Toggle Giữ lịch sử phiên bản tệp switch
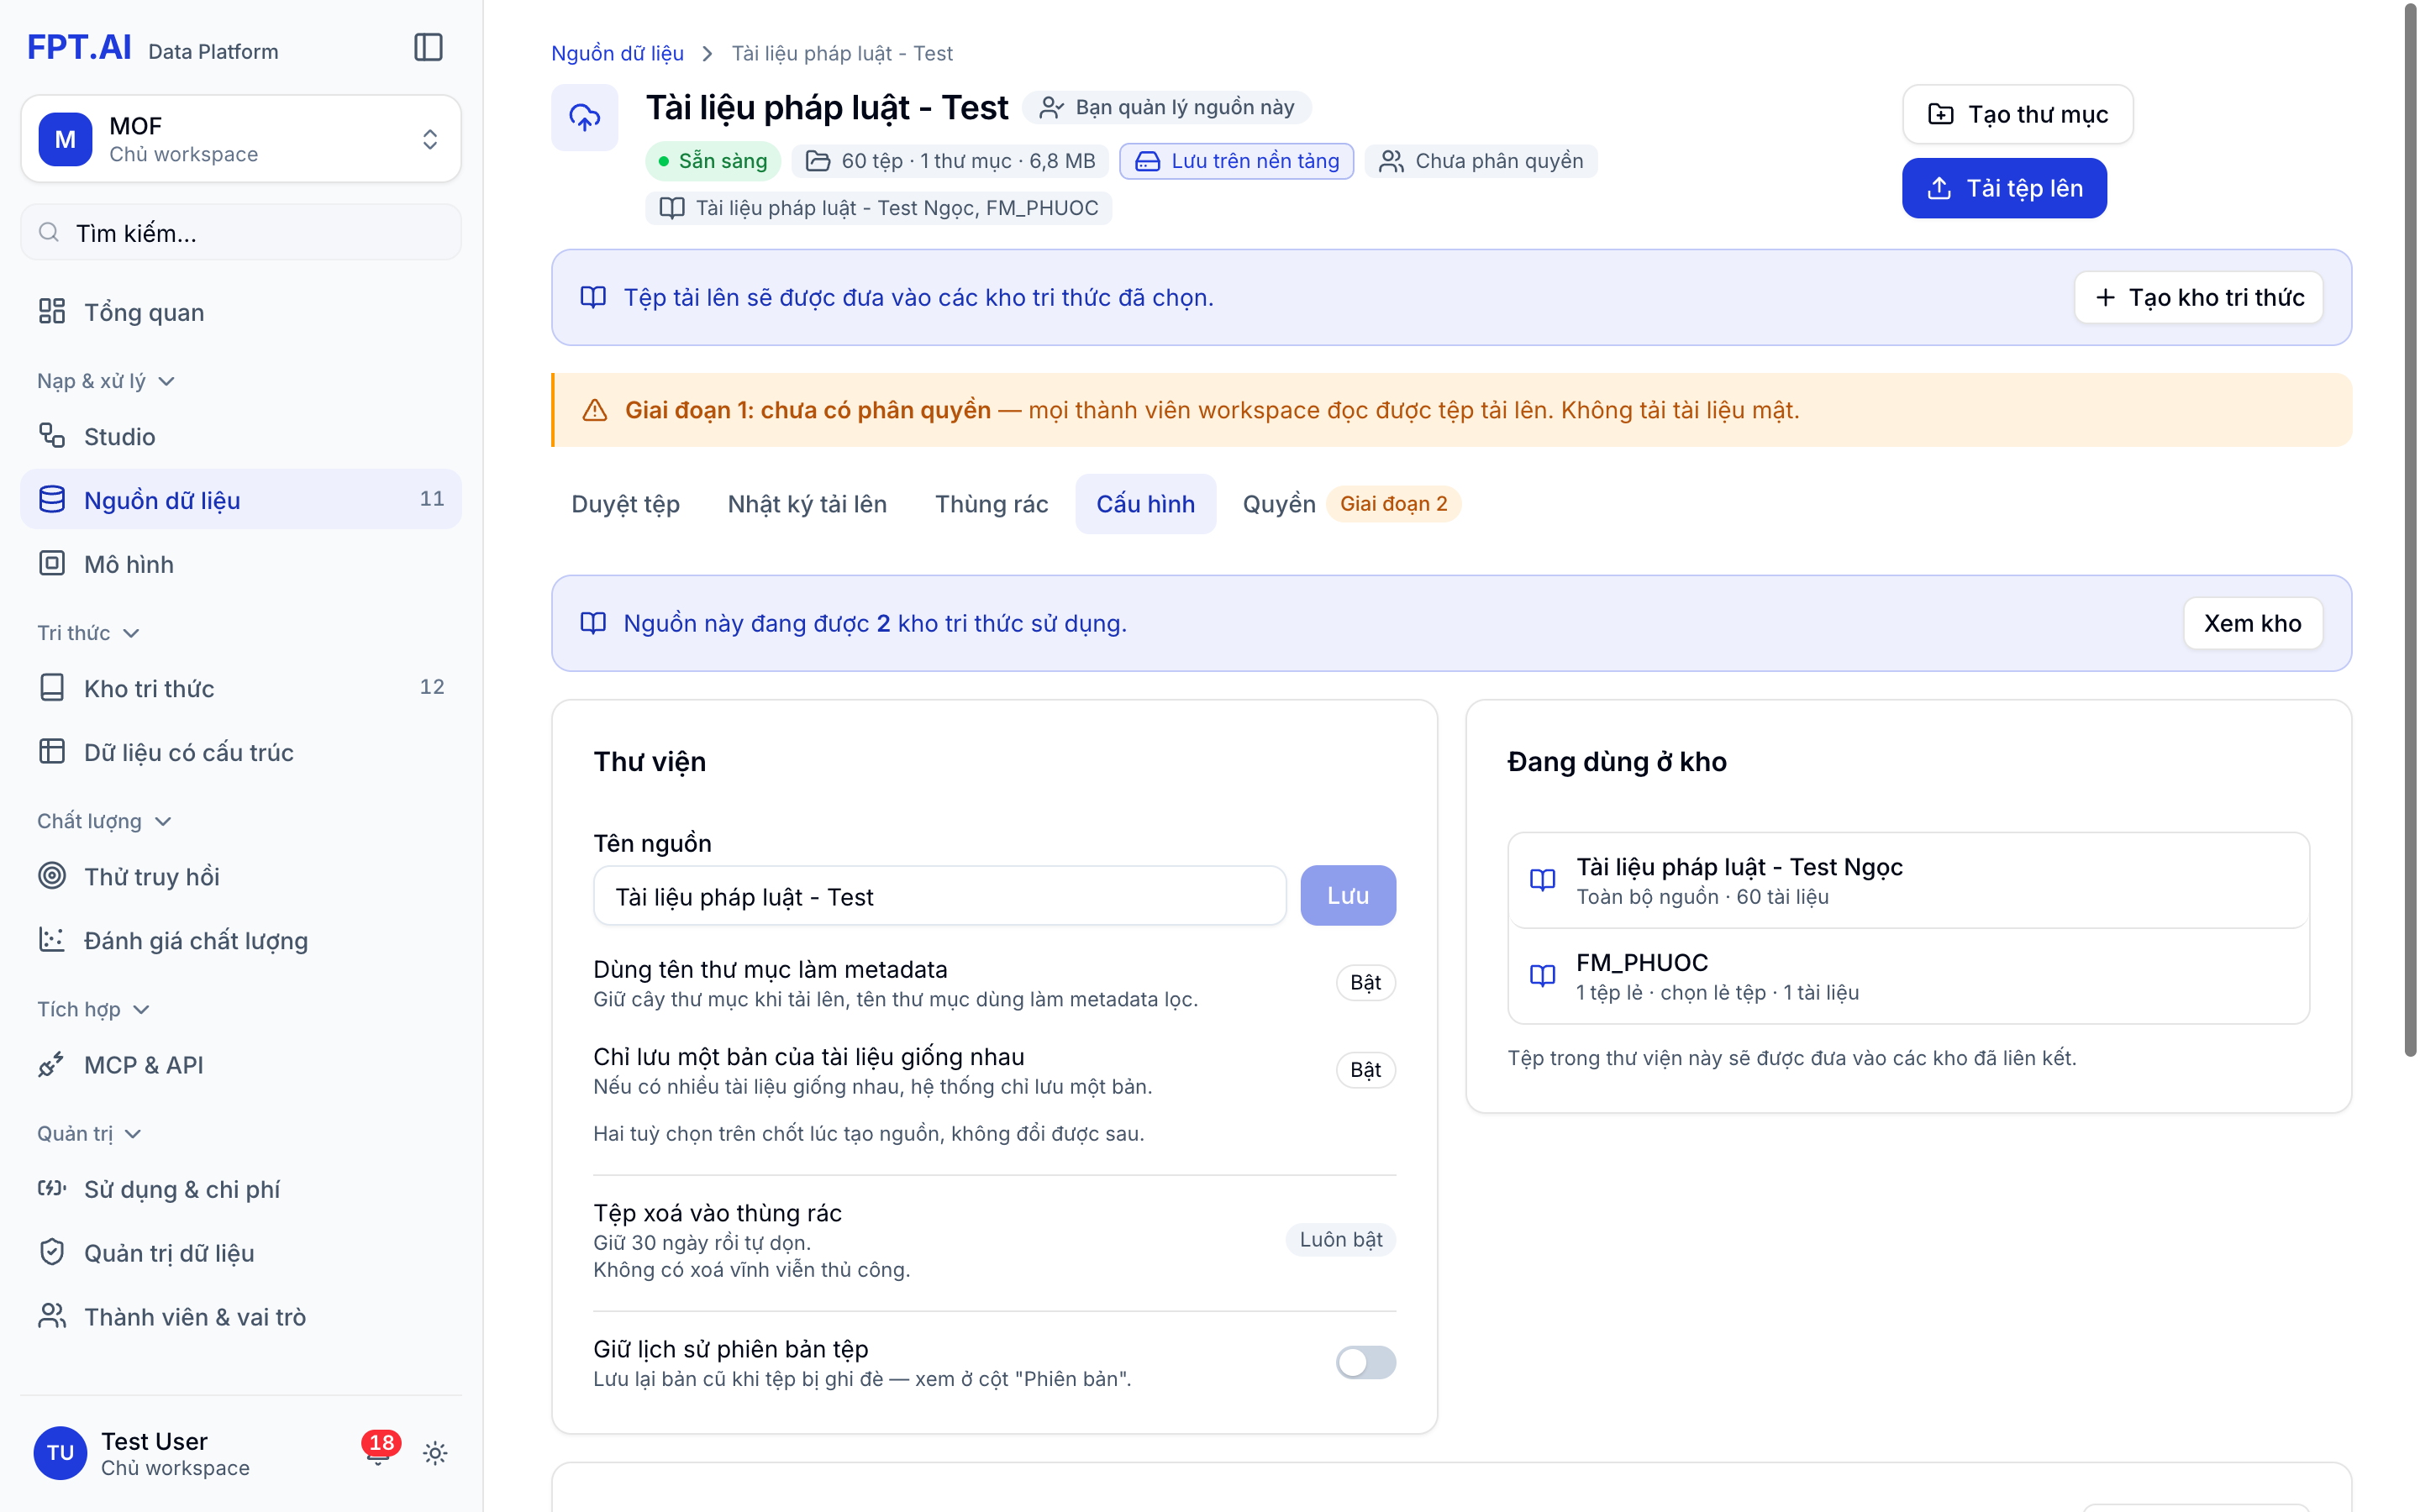 pos(1365,1362)
